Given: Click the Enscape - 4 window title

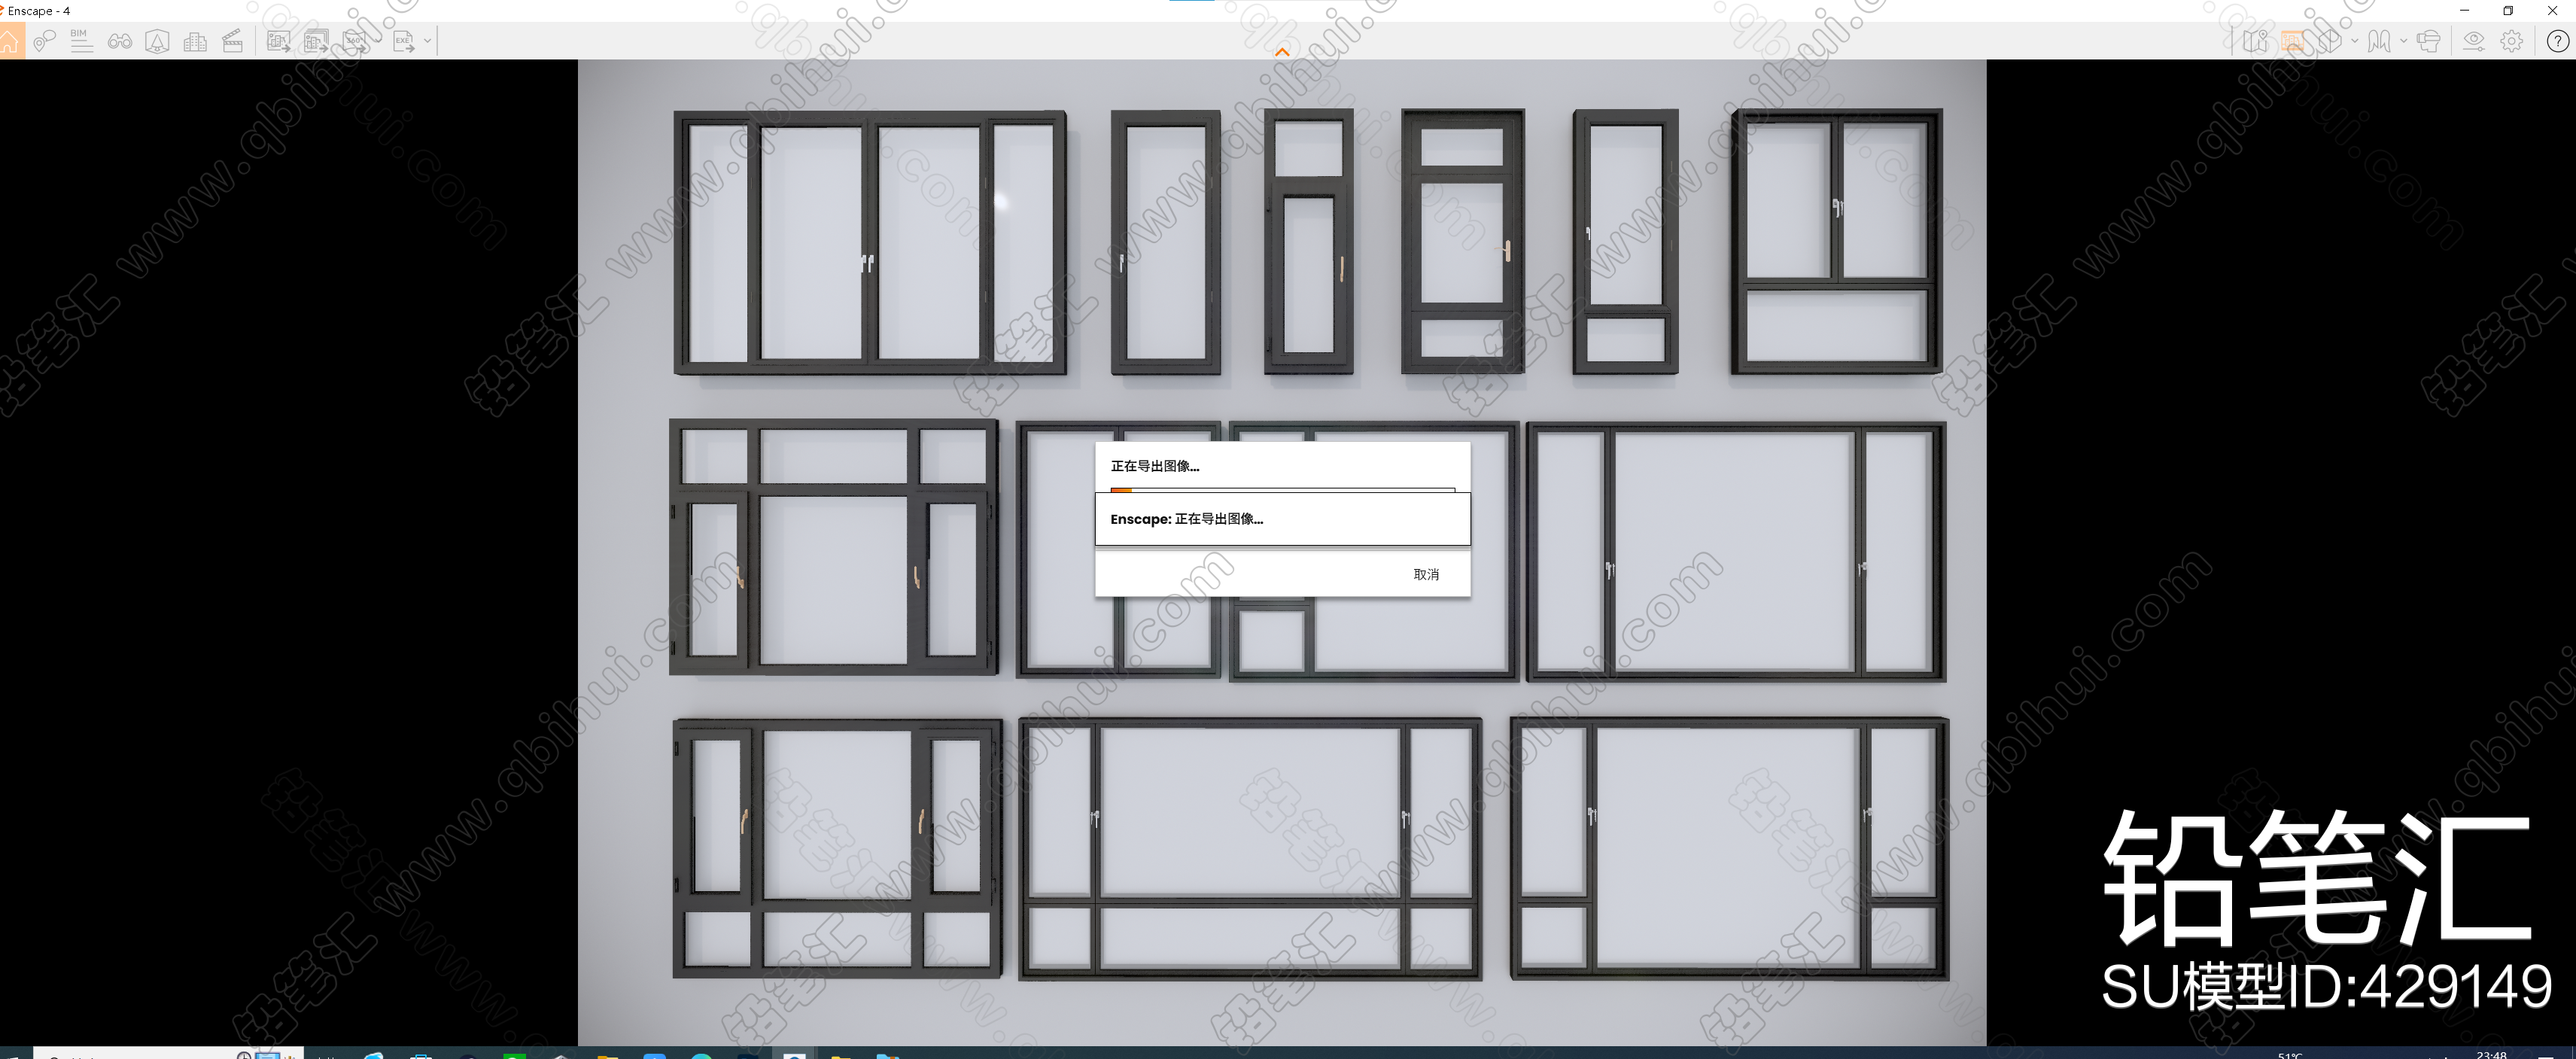Looking at the screenshot, I should (x=39, y=11).
